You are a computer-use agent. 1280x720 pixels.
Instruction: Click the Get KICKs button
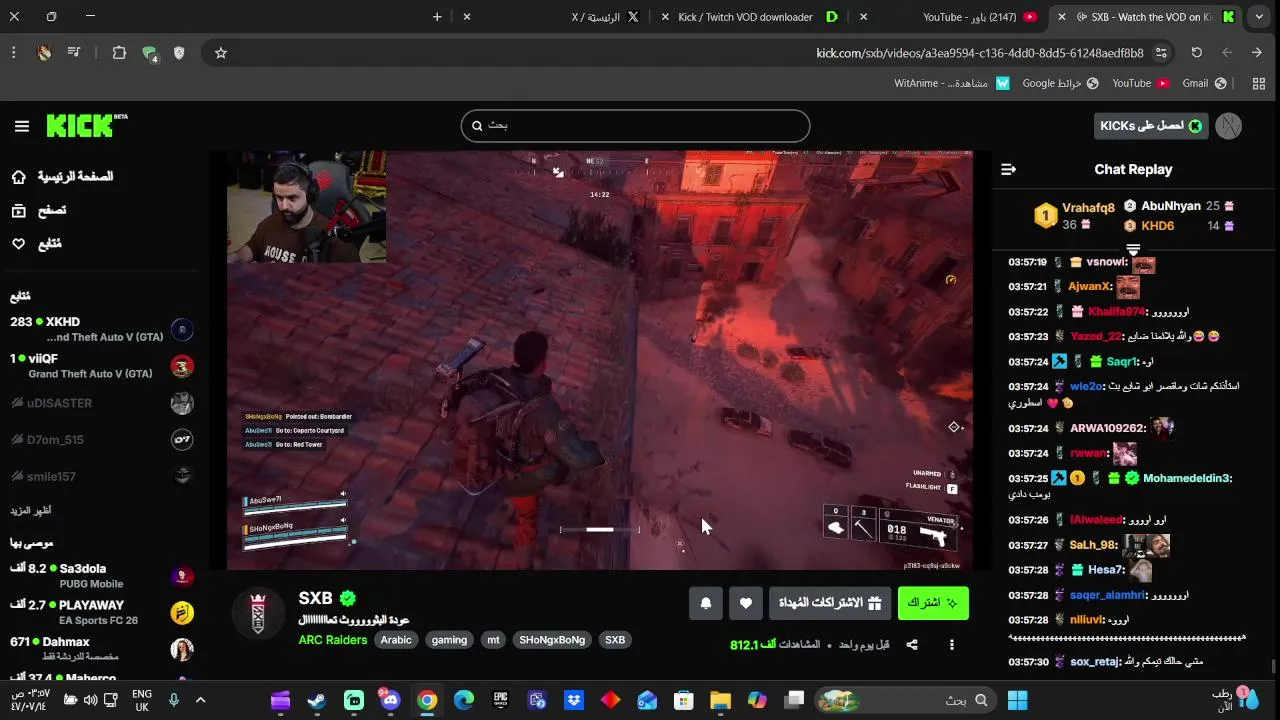(1151, 126)
